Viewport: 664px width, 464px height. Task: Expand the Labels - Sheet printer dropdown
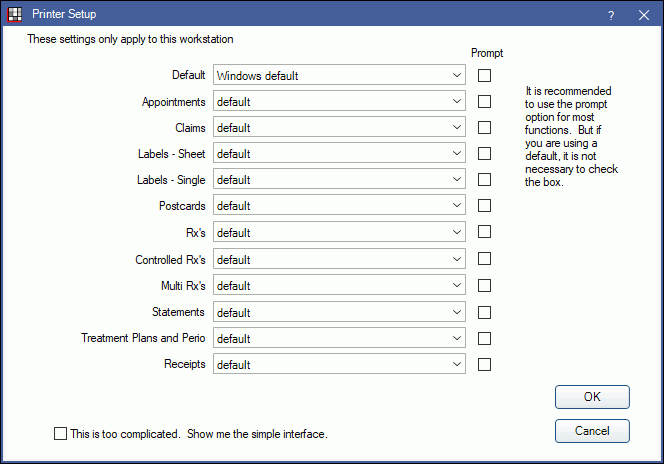(339, 153)
